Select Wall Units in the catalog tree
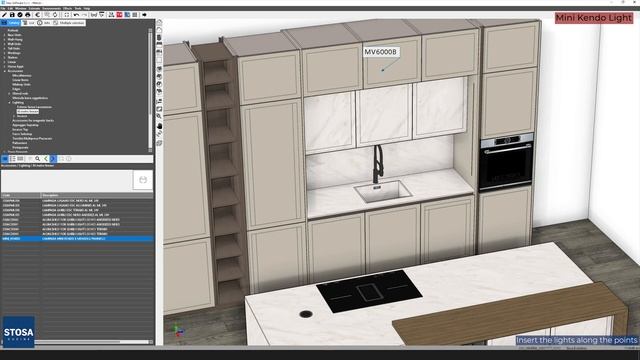 point(14,44)
